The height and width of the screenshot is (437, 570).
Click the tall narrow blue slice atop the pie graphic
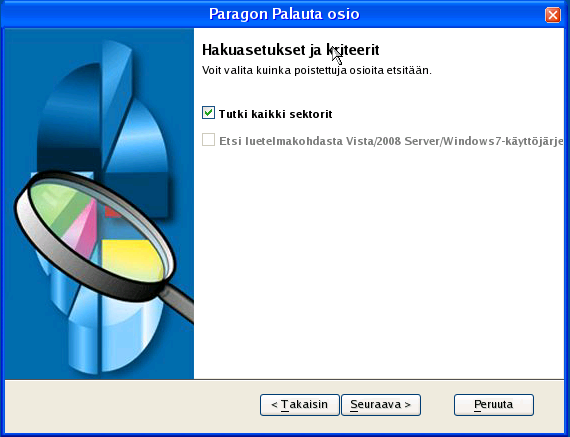(x=115, y=98)
